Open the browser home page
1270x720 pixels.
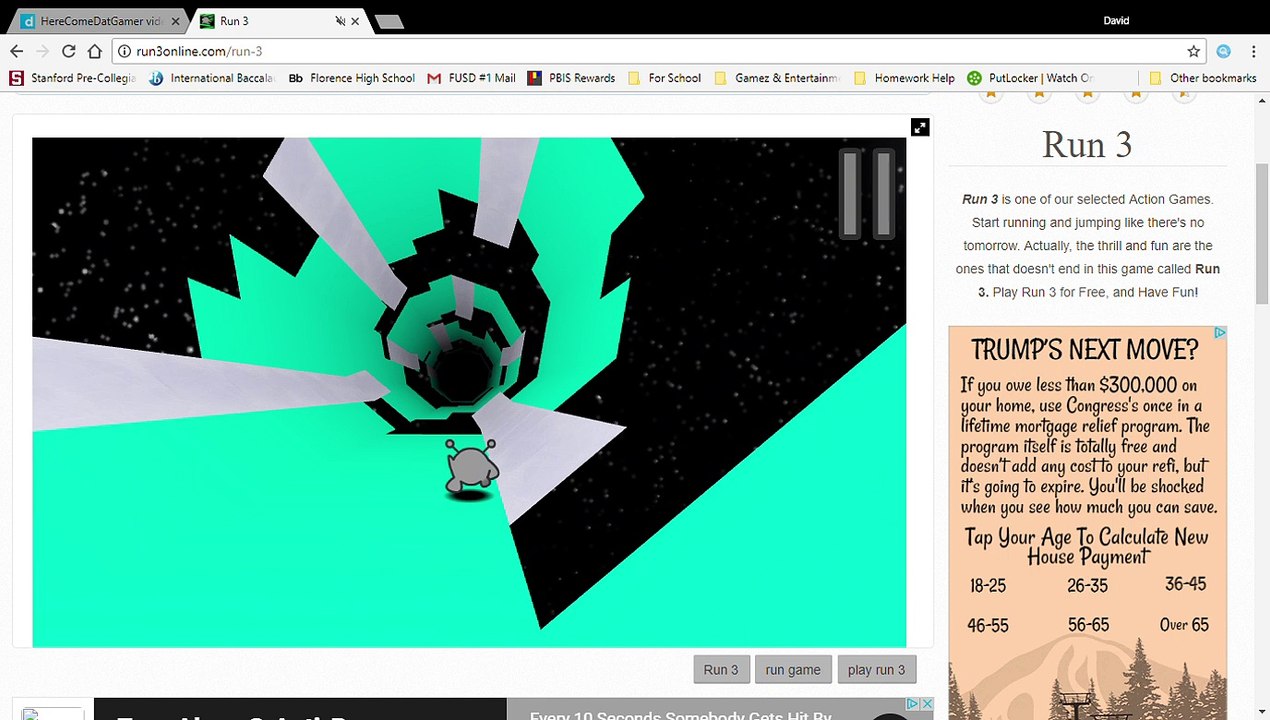click(x=94, y=51)
